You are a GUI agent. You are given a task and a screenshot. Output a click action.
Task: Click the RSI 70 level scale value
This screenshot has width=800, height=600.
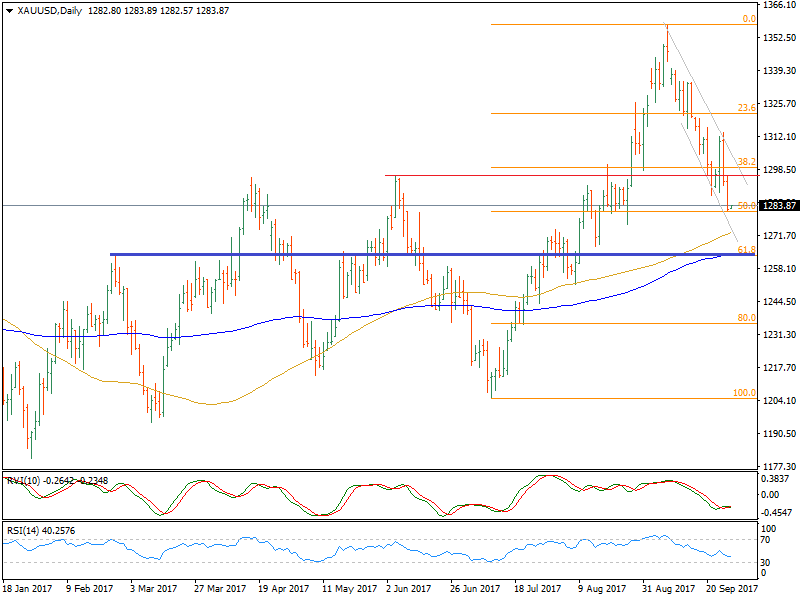pos(768,540)
